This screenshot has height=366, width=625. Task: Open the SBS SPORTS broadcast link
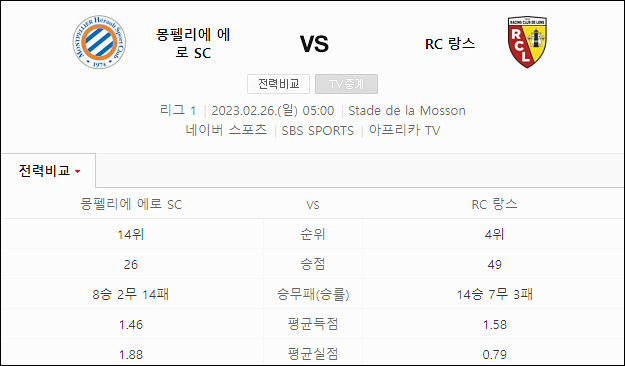(318, 131)
